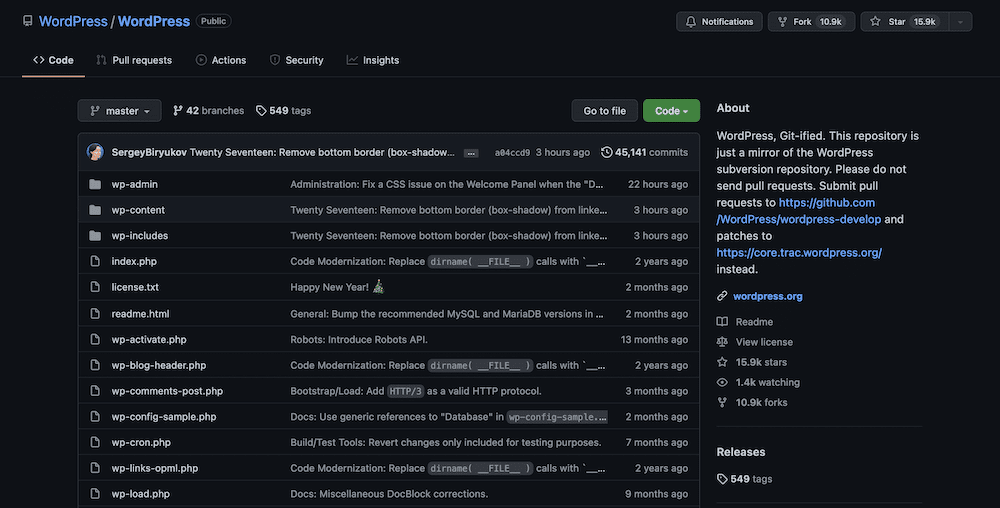Open the 549 tags link under Releases
The width and height of the screenshot is (1000, 508).
click(x=744, y=479)
